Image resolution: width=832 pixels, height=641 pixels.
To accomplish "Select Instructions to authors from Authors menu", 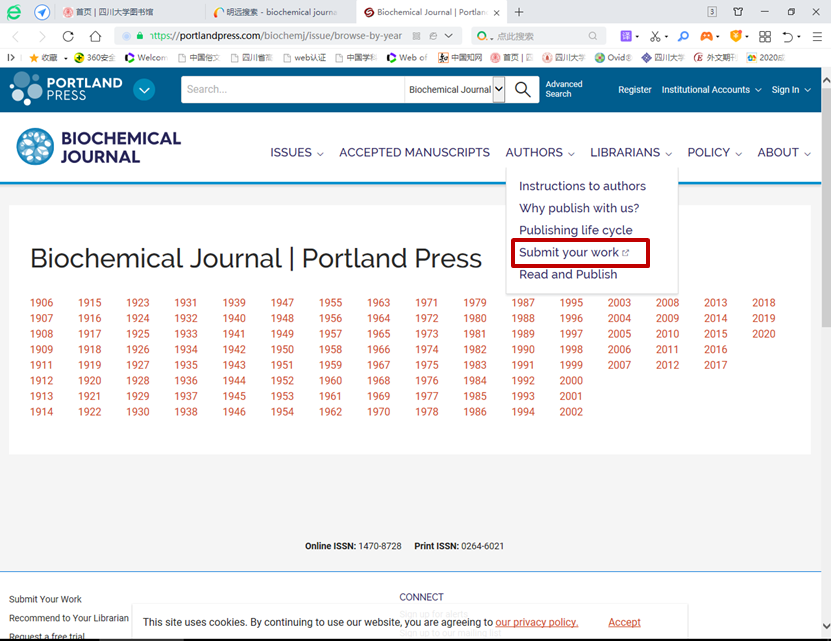I will pos(582,186).
